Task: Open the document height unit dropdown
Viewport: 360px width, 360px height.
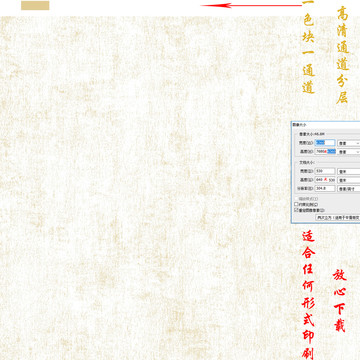Action: [x=349, y=180]
